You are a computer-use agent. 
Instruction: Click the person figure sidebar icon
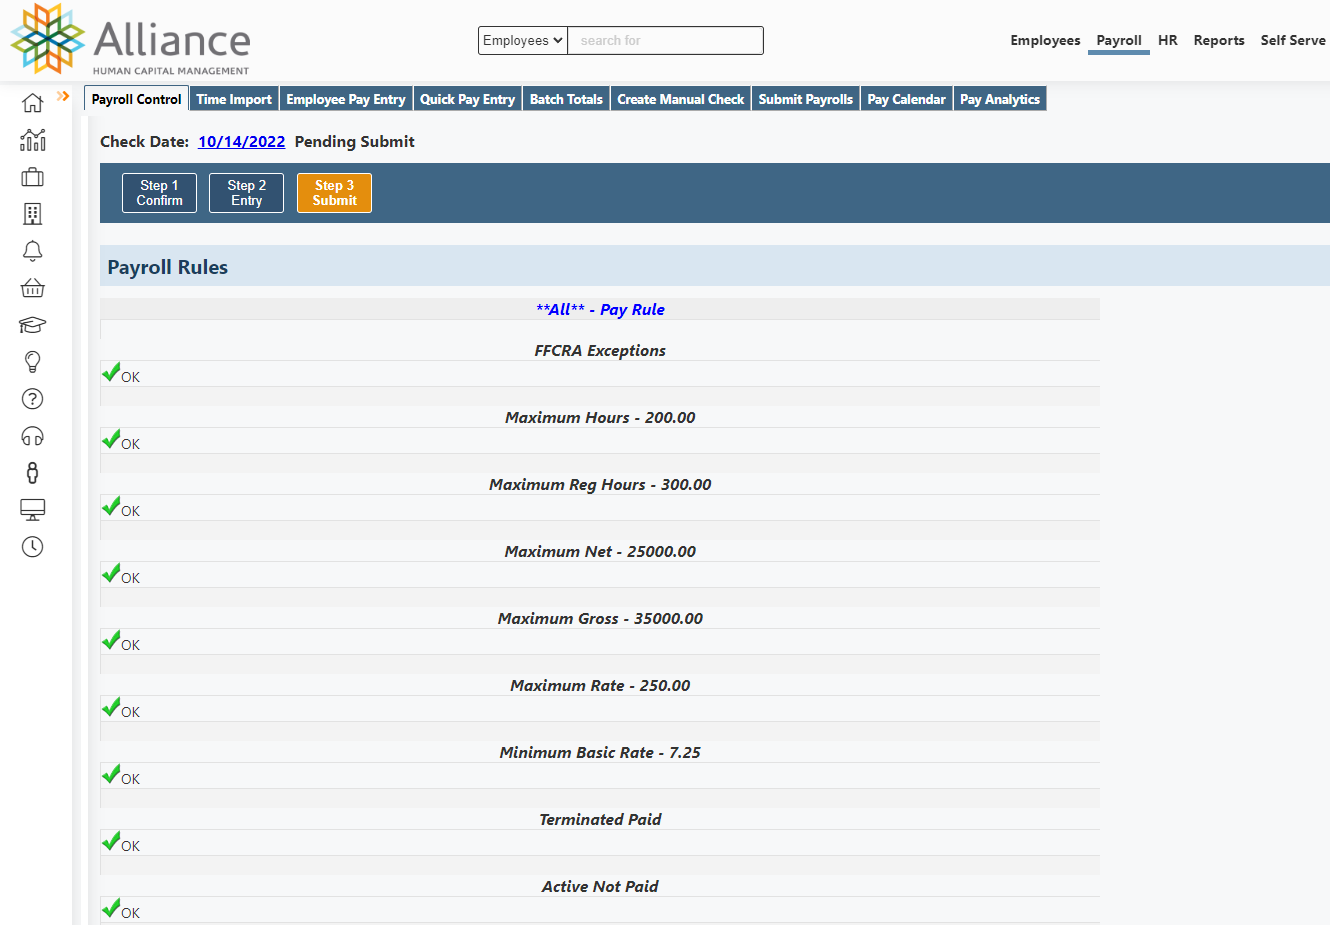pos(33,473)
